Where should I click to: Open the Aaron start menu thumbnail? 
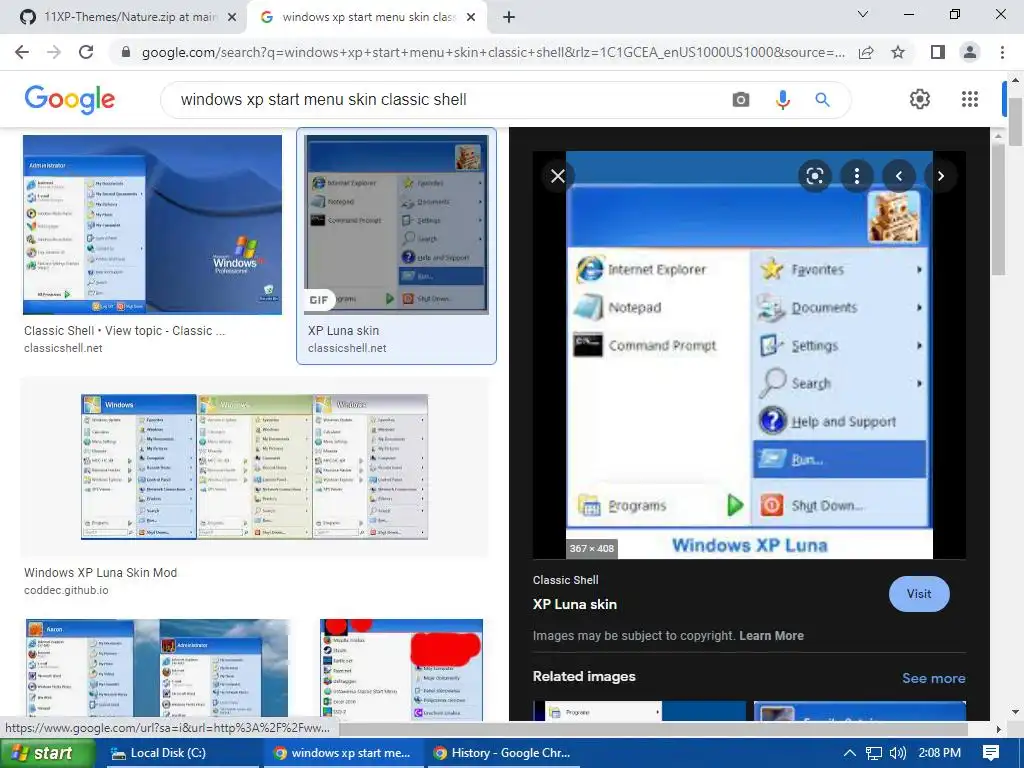(x=157, y=669)
